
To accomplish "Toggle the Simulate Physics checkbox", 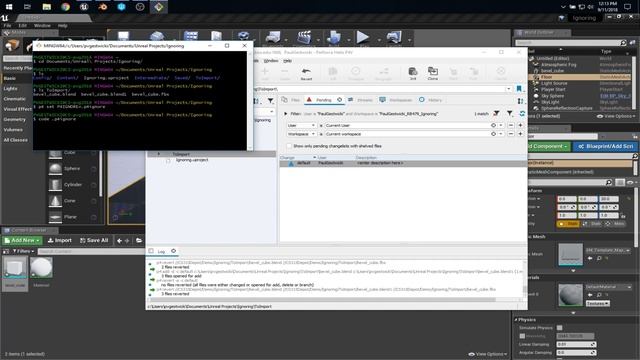I will (x=560, y=328).
